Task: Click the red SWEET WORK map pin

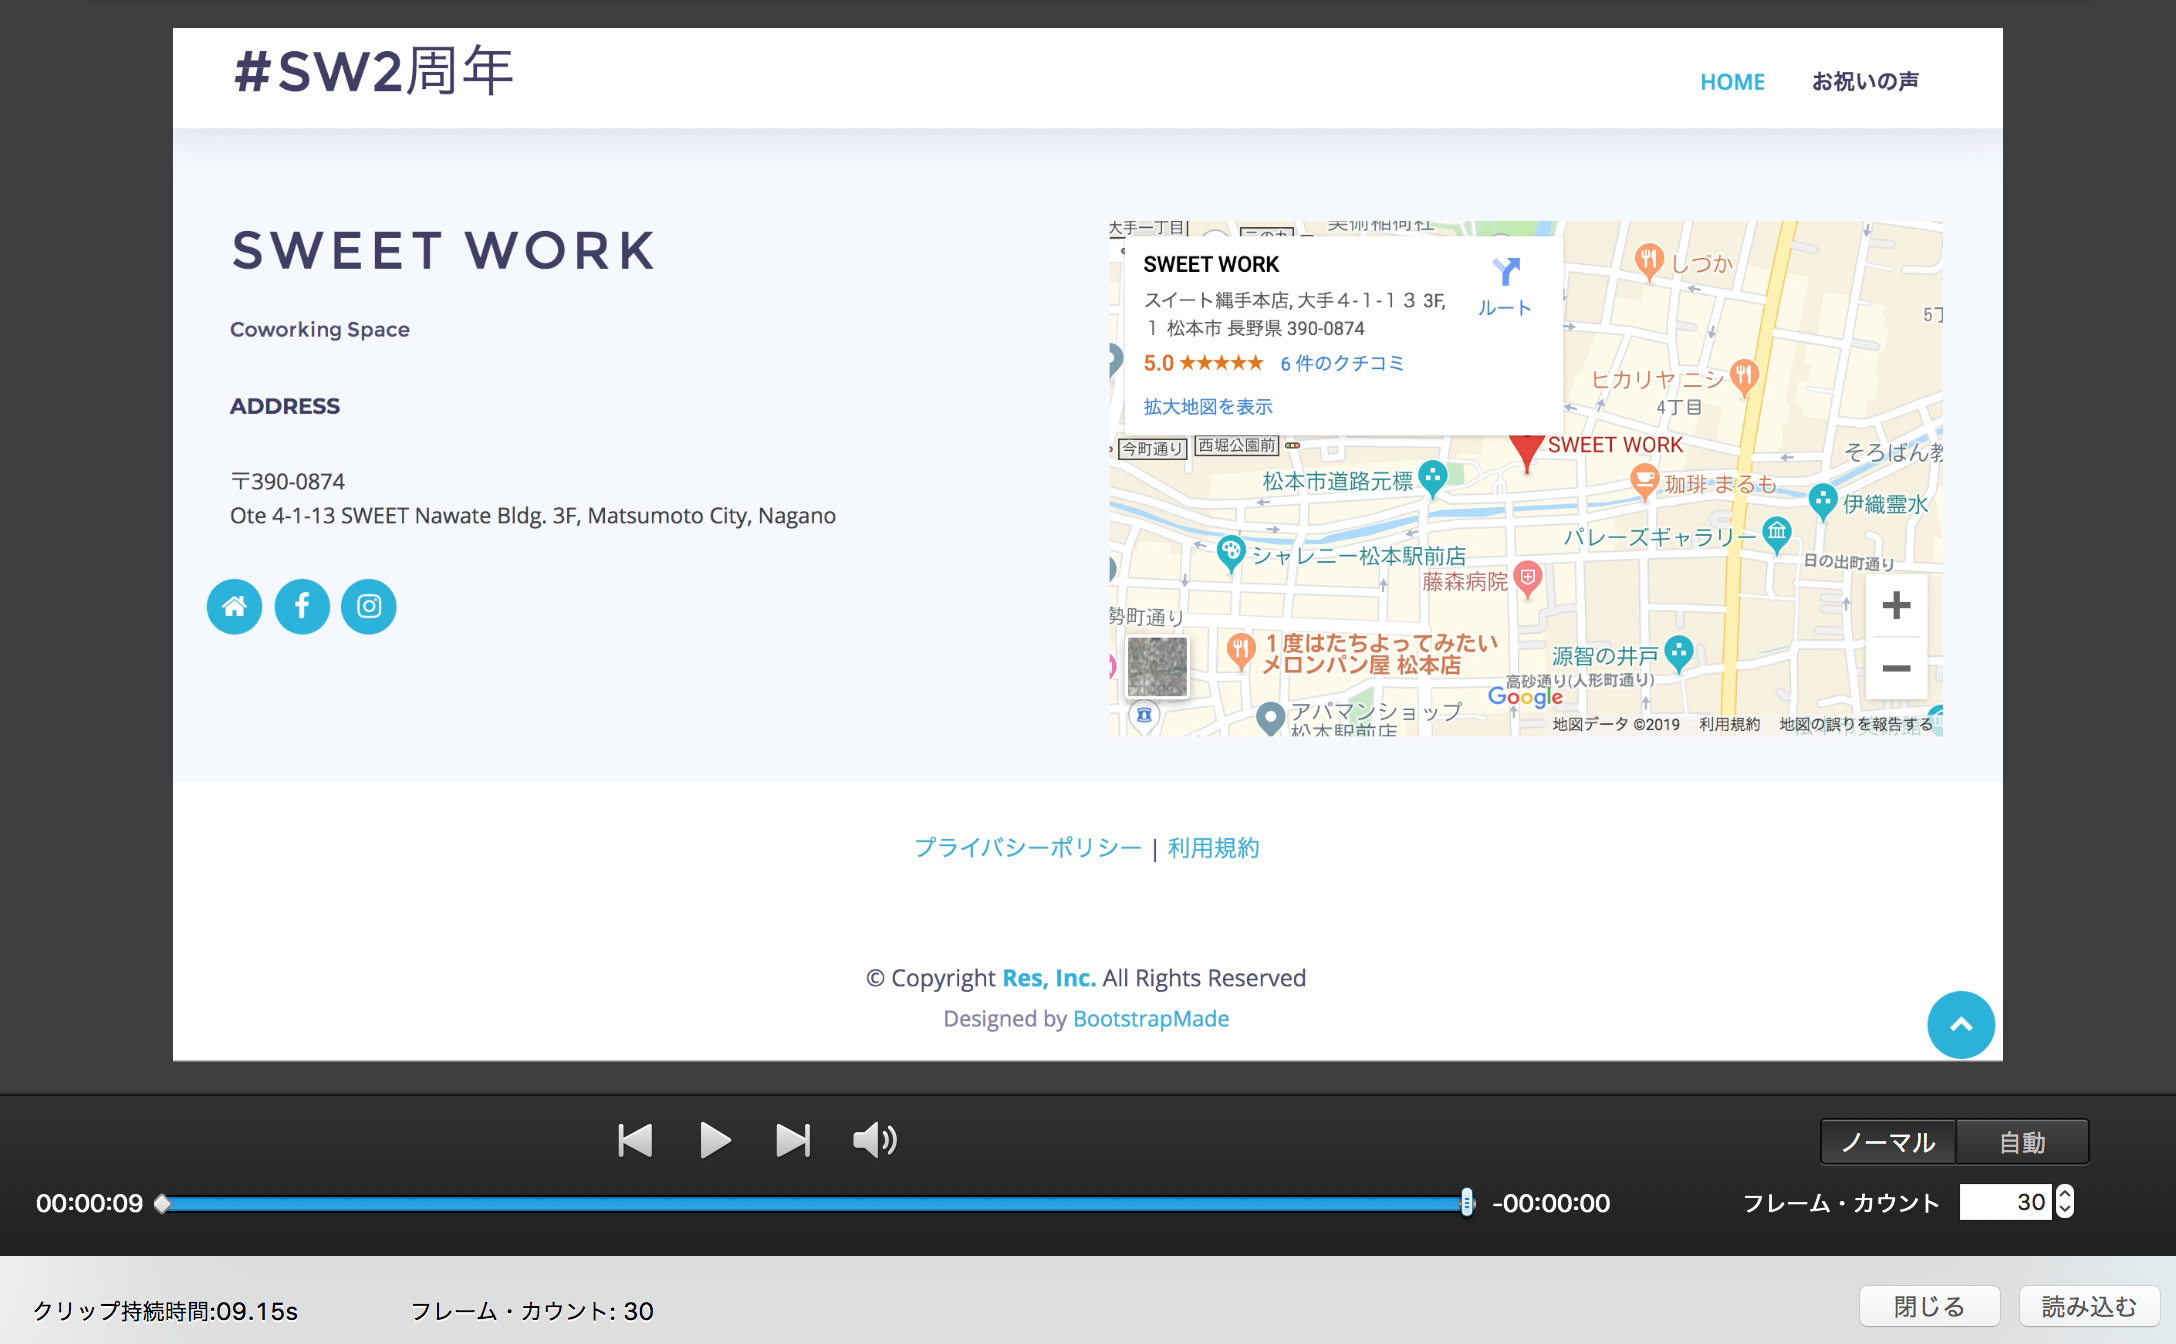Action: [x=1526, y=453]
